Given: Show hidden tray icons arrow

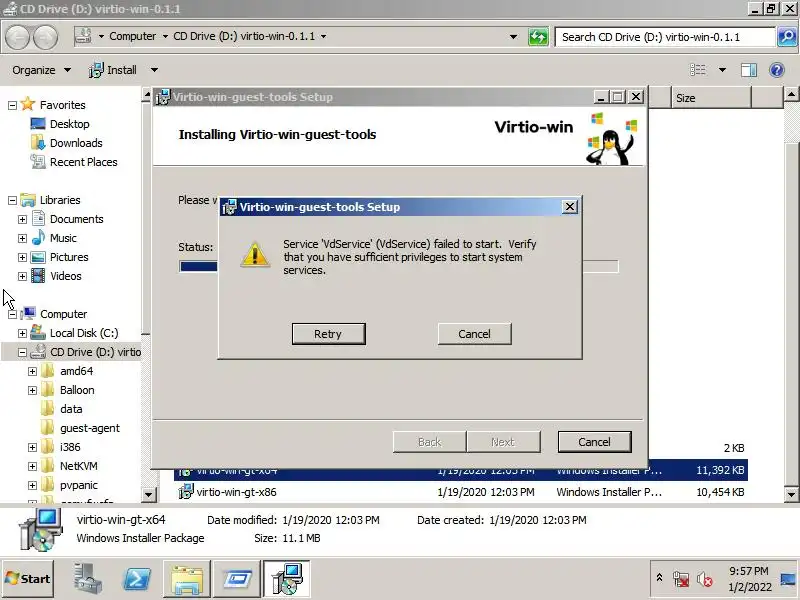Looking at the screenshot, I should point(659,578).
